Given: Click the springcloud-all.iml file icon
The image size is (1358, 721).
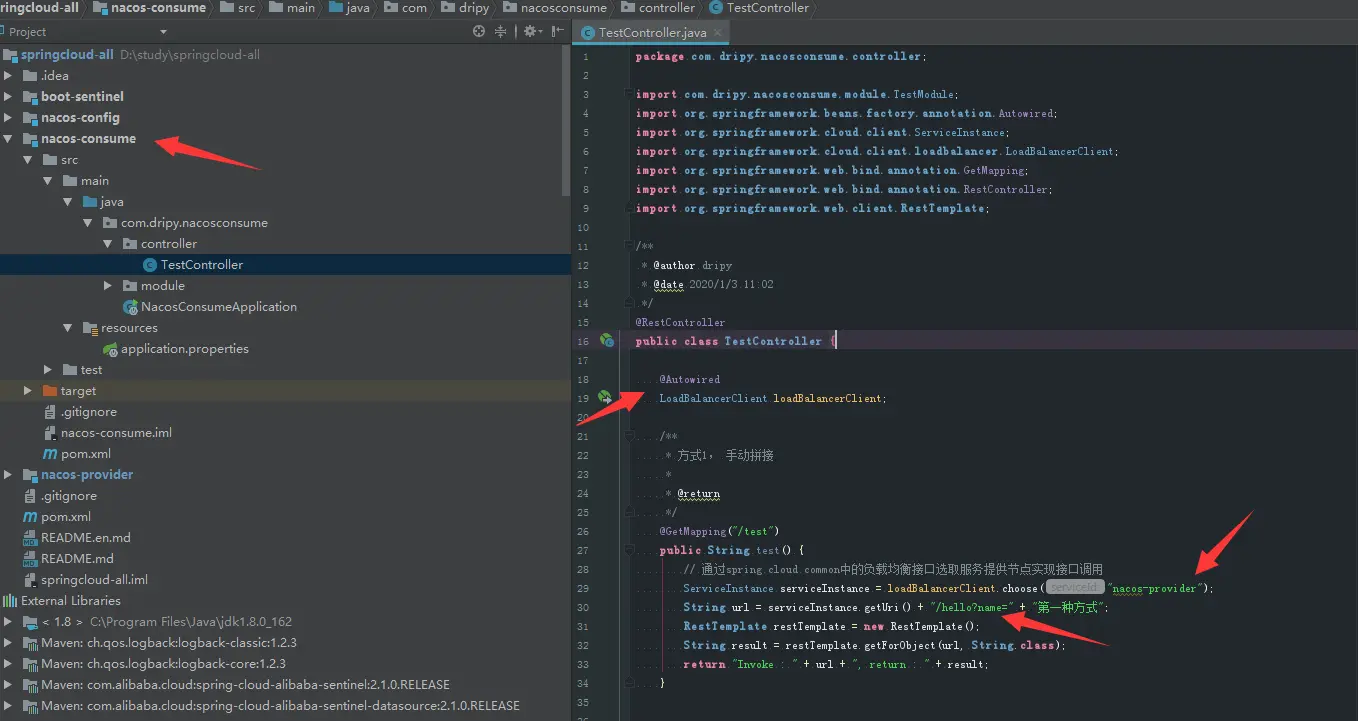Looking at the screenshot, I should tap(30, 580).
